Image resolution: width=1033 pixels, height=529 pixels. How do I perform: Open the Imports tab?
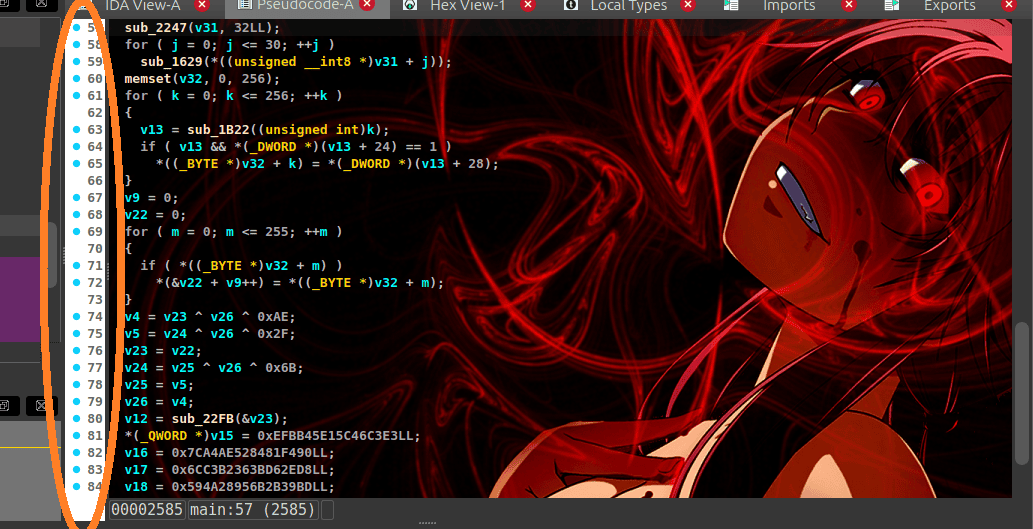(x=789, y=6)
